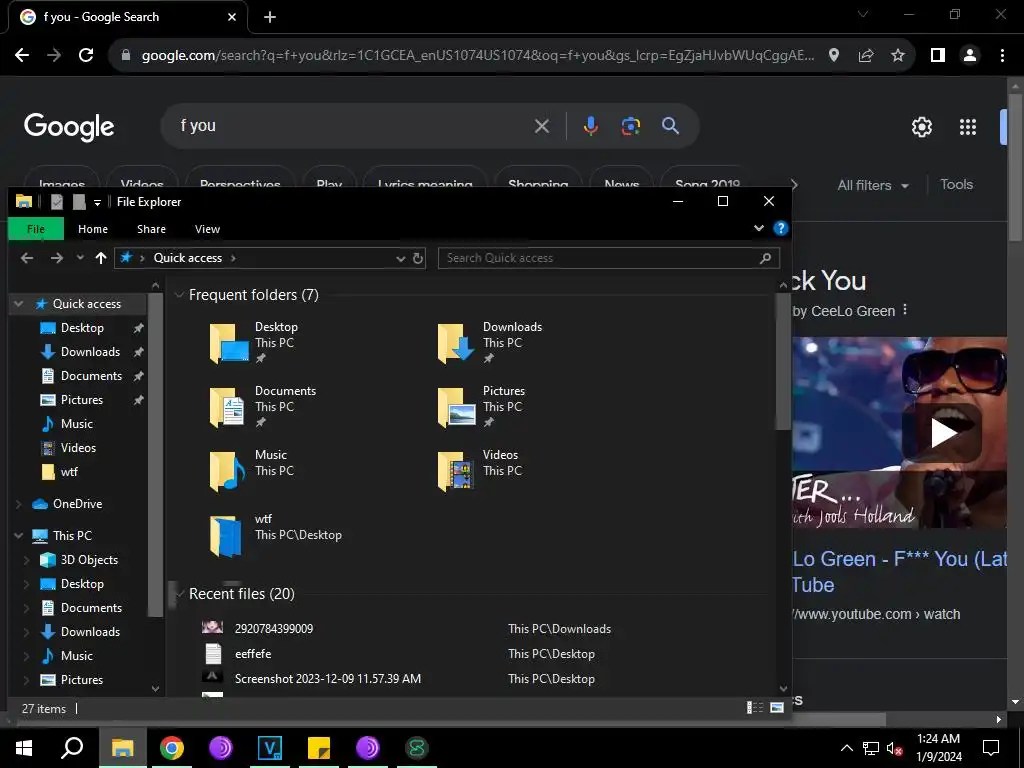Clear the Google search box text
1024x768 pixels.
pos(541,126)
